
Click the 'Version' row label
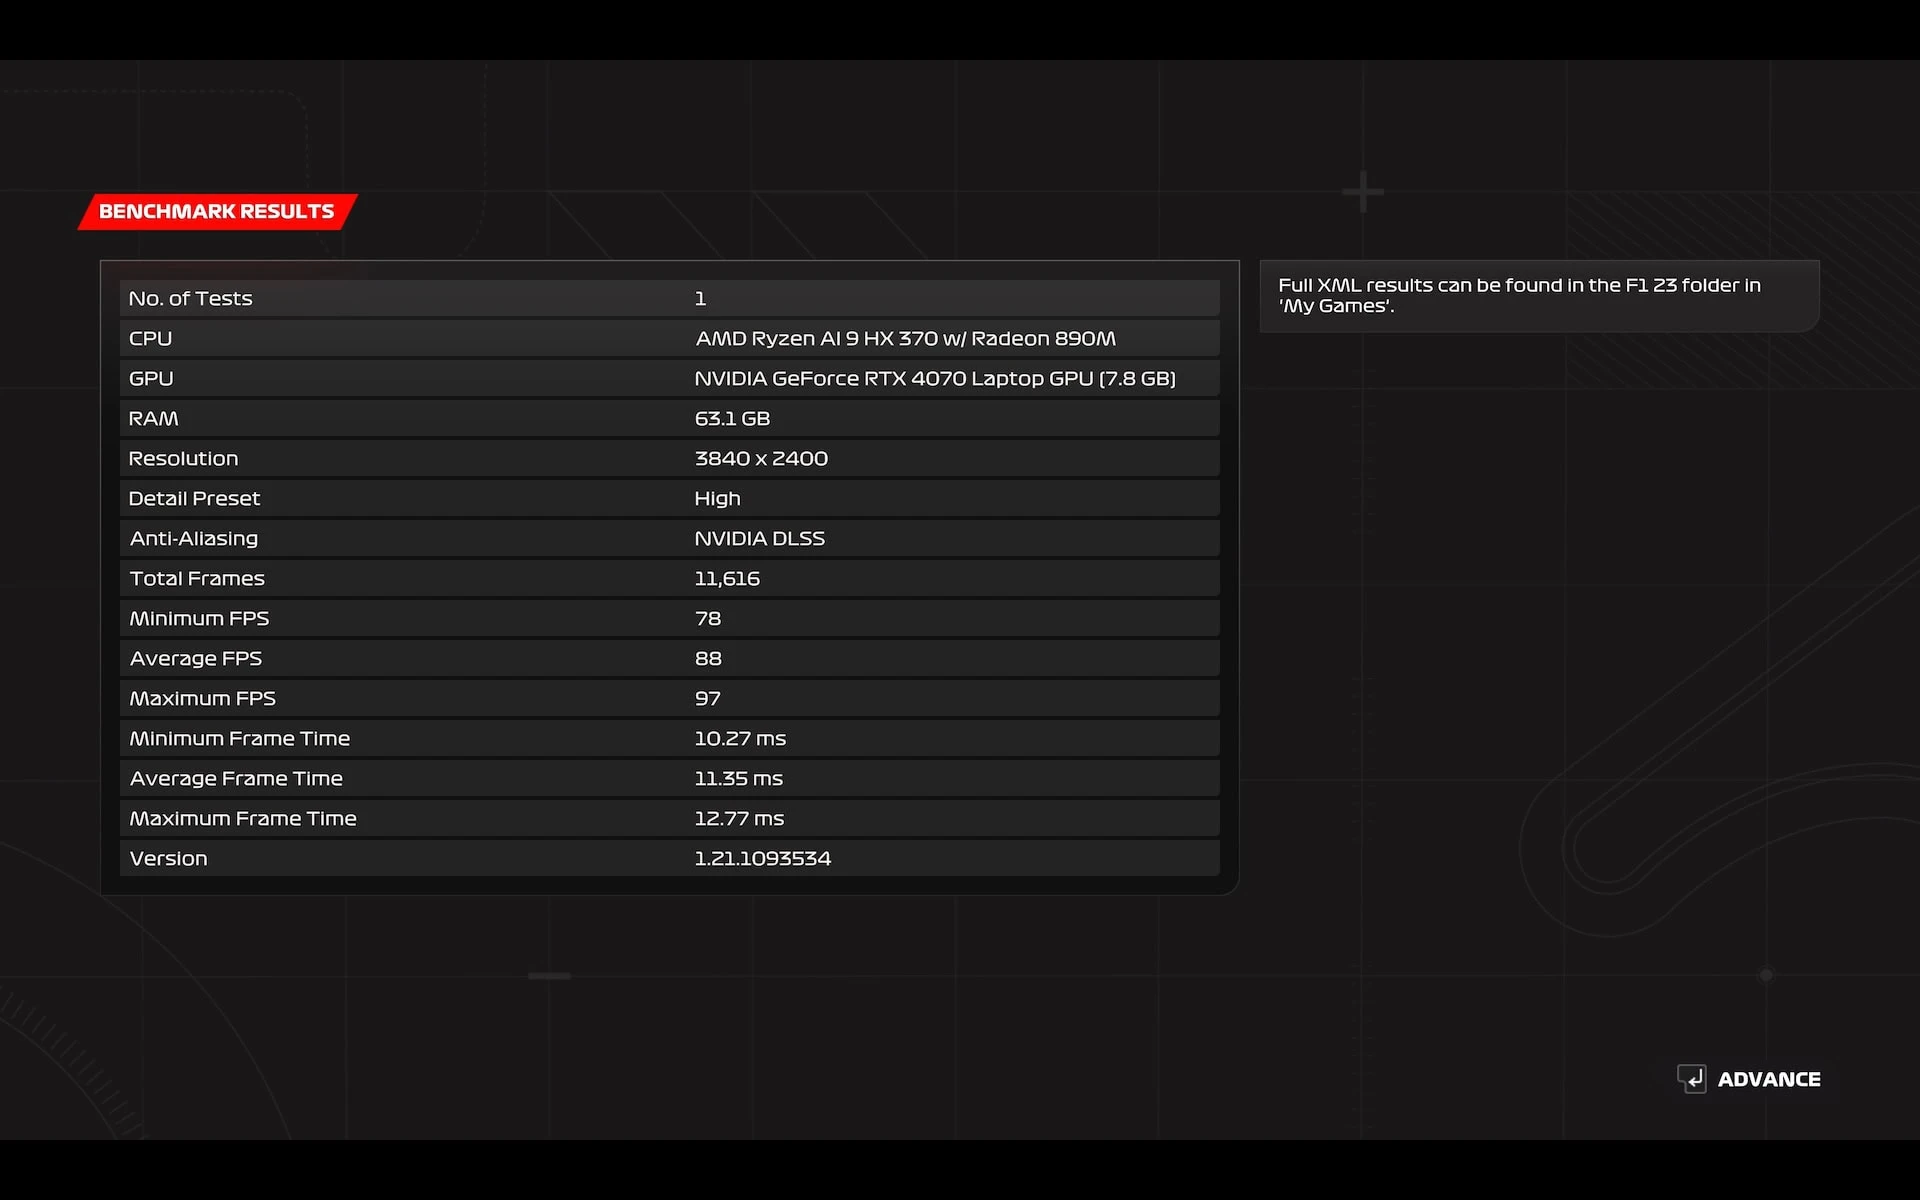[x=168, y=858]
